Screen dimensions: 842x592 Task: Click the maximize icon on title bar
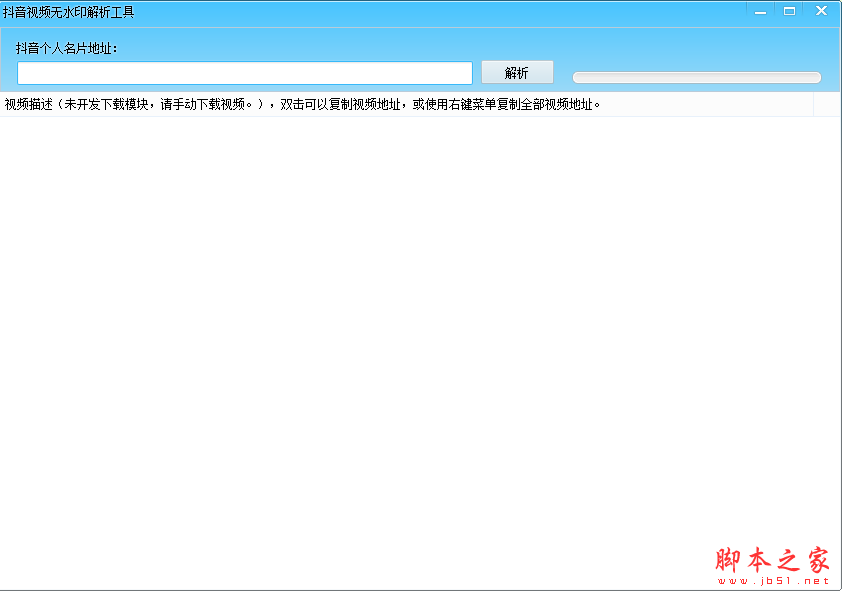point(789,10)
